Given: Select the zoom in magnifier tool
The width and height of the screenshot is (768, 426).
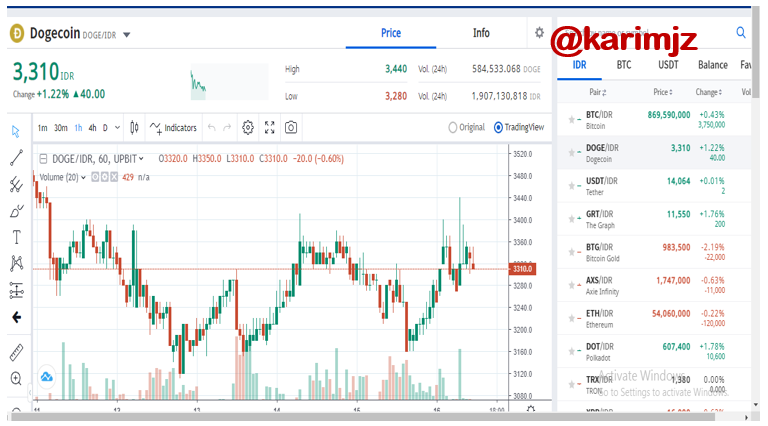Looking at the screenshot, I should pos(16,379).
